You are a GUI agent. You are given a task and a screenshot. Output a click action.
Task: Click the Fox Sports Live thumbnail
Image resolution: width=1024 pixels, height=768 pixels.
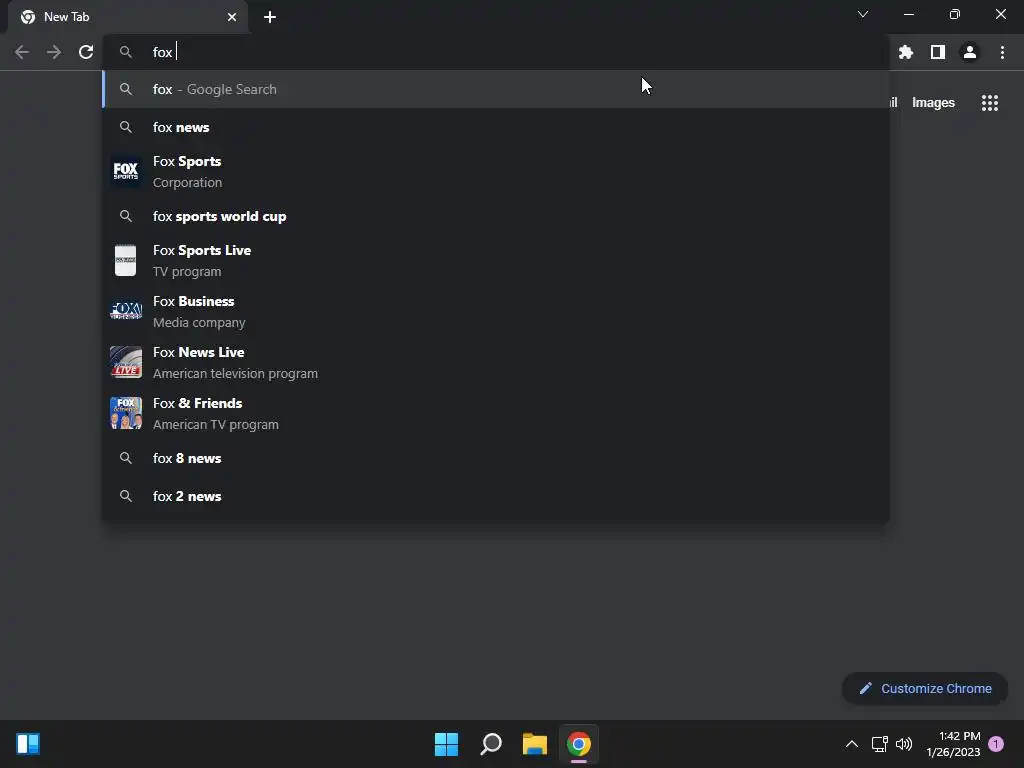pyautogui.click(x=126, y=261)
